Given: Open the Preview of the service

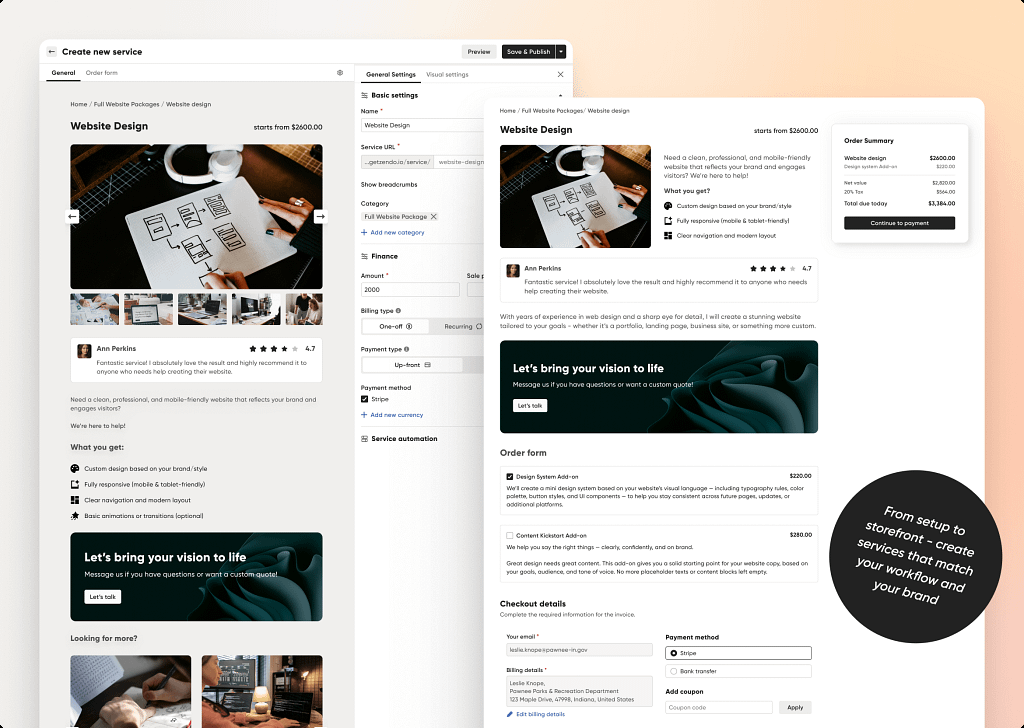Looking at the screenshot, I should click(479, 52).
